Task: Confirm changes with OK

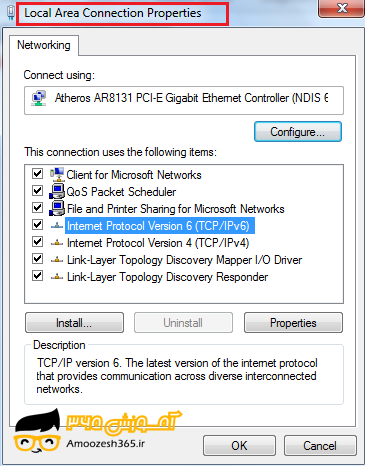Action: coord(239,446)
